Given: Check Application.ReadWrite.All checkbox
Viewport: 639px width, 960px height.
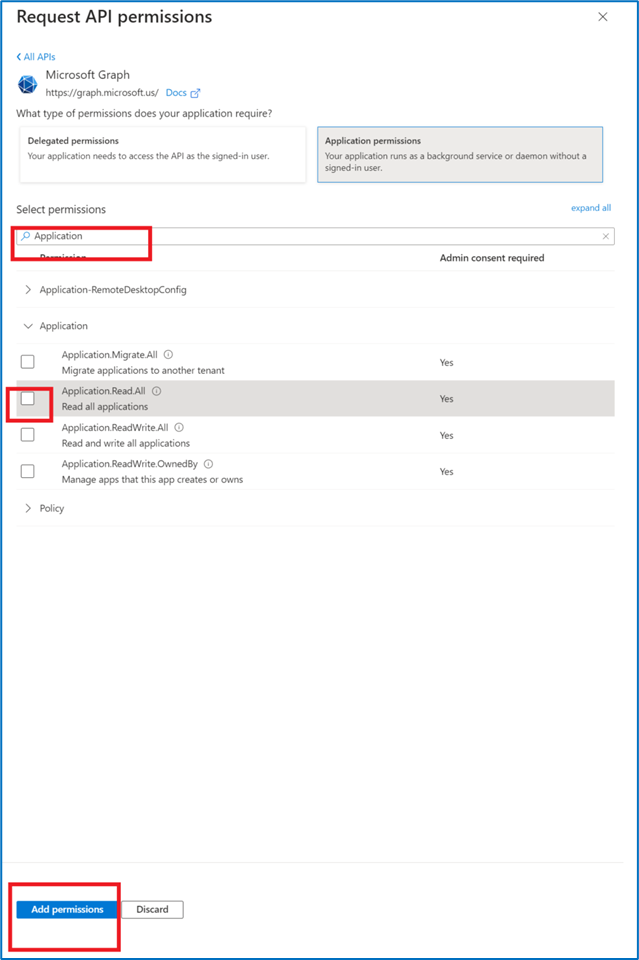Looking at the screenshot, I should coord(28,435).
